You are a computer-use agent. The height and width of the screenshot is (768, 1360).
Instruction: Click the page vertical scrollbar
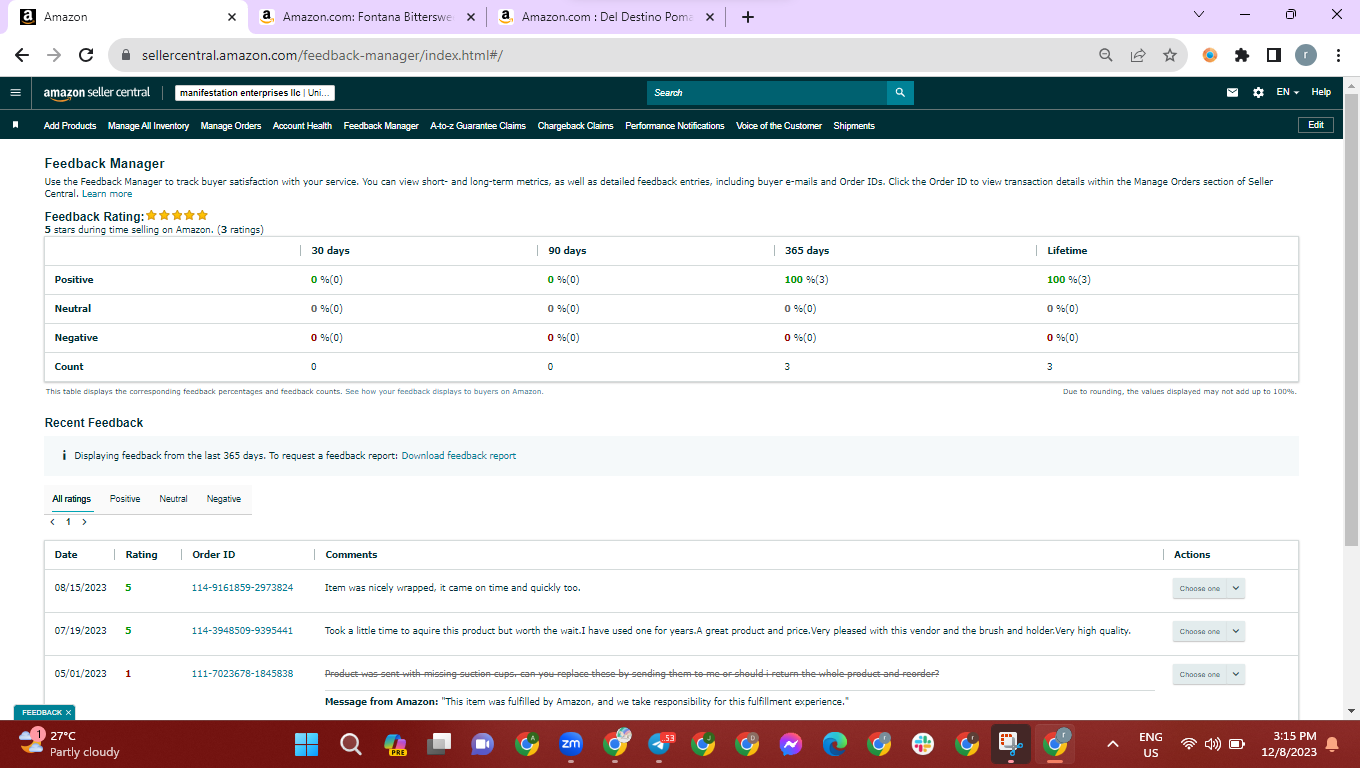[x=1352, y=320]
